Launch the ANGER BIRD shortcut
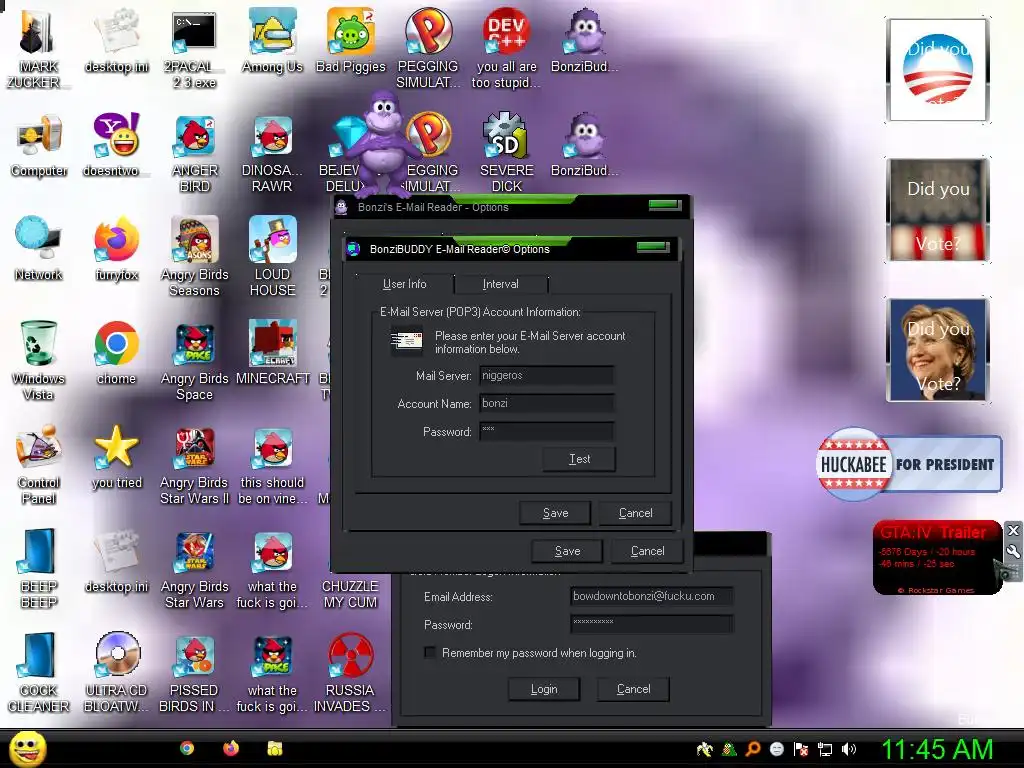 pos(194,153)
